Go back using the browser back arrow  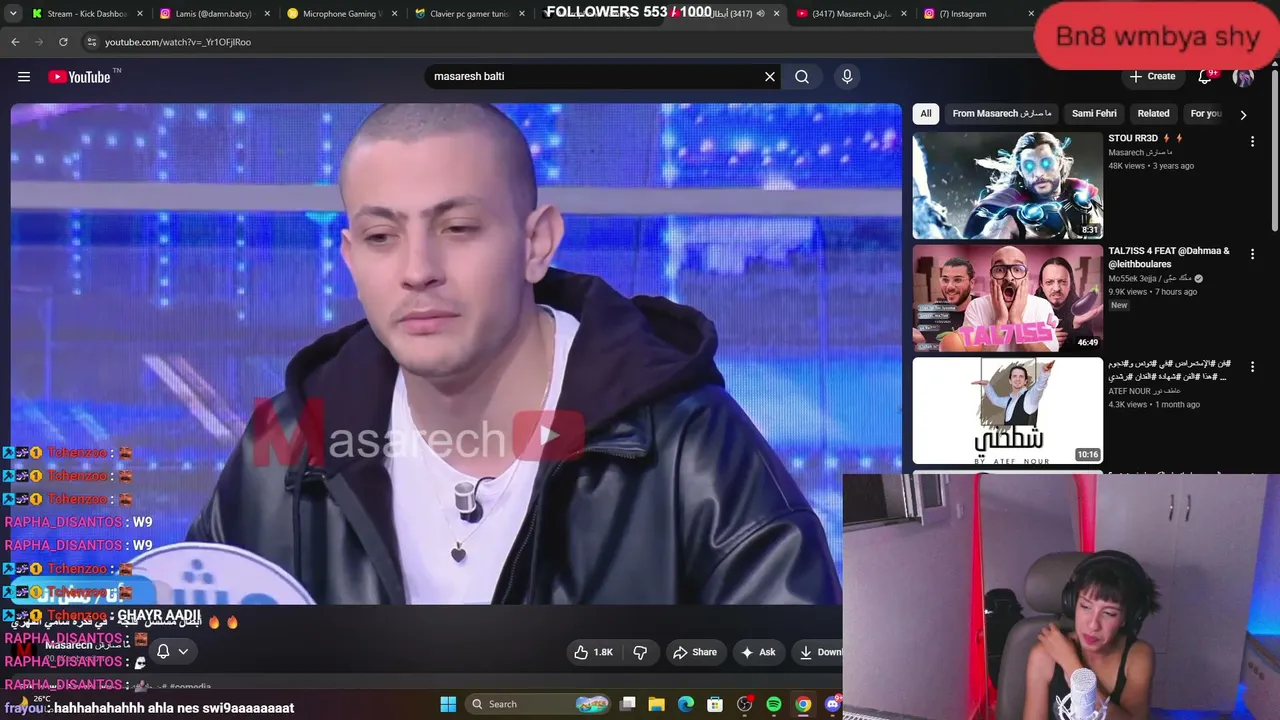(x=15, y=42)
